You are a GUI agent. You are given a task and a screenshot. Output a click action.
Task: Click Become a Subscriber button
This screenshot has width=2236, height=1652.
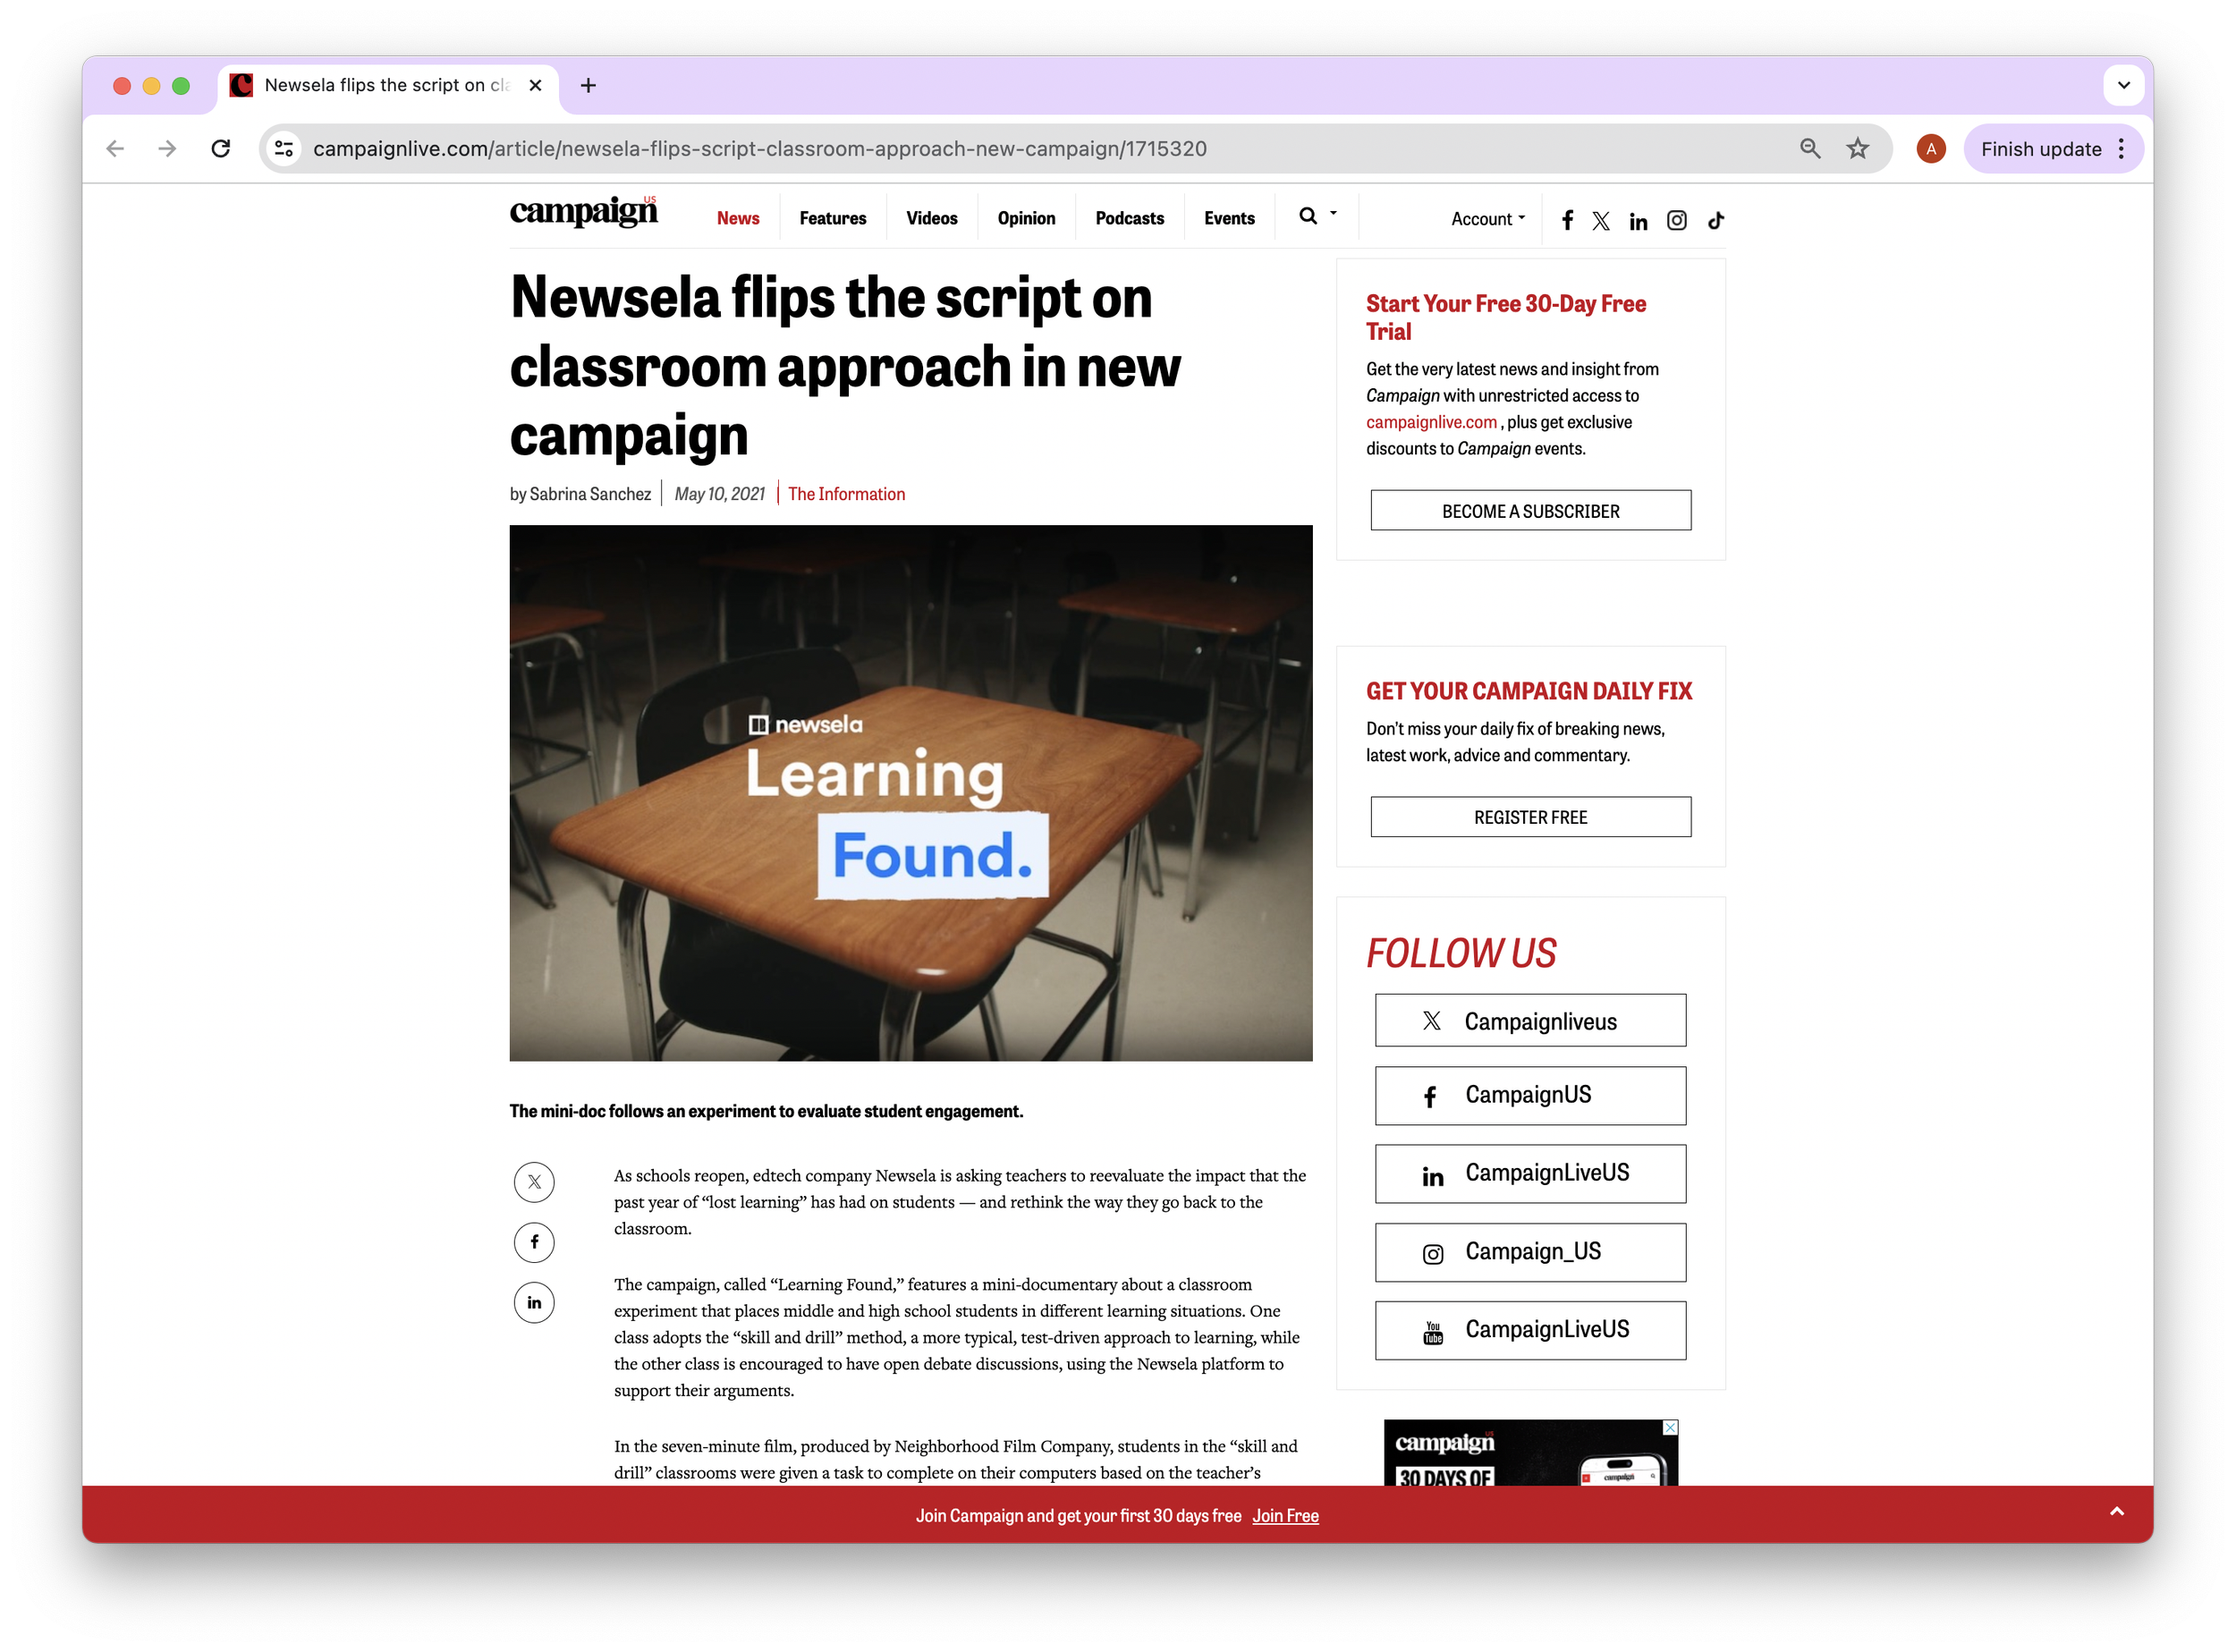point(1530,511)
